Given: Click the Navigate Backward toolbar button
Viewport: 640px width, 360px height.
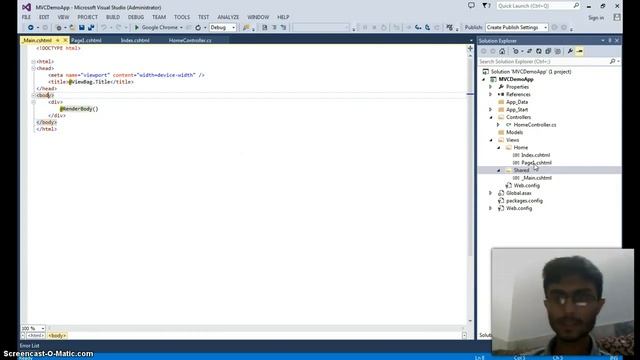Looking at the screenshot, I should [x=31, y=27].
